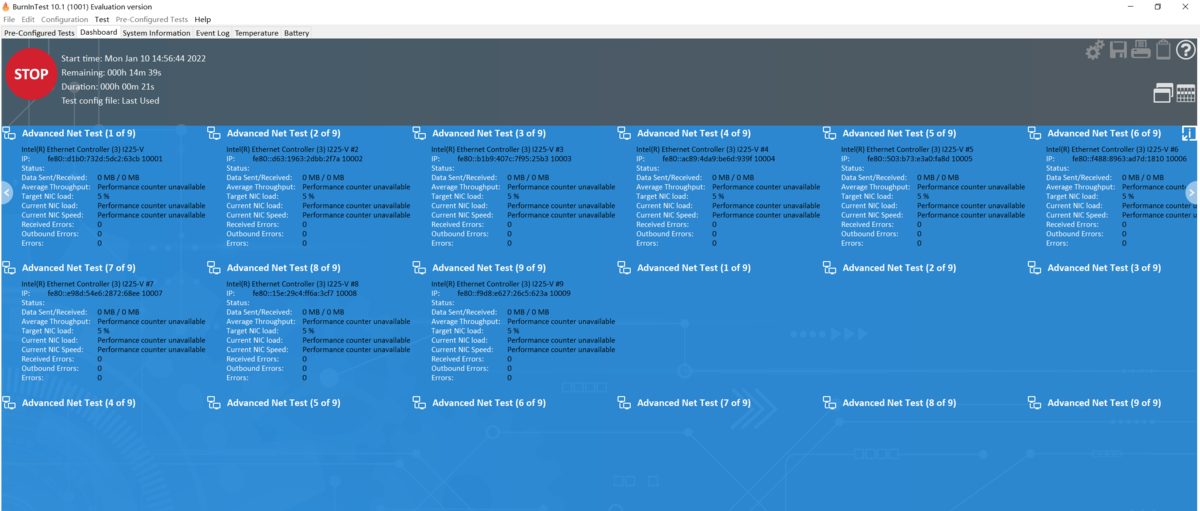Click network icon of test 1 of 9 with IP details

[9, 133]
